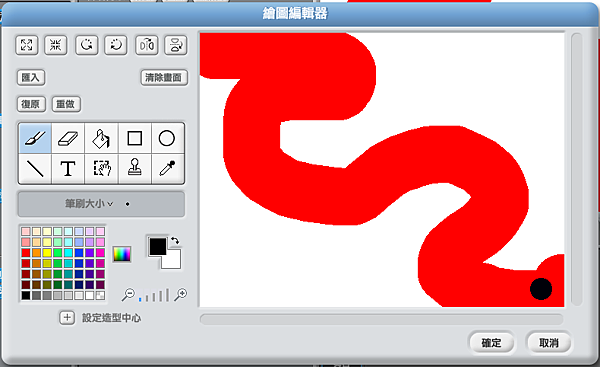Click the black foreground color box
This screenshot has height=367, width=600.
tap(158, 246)
